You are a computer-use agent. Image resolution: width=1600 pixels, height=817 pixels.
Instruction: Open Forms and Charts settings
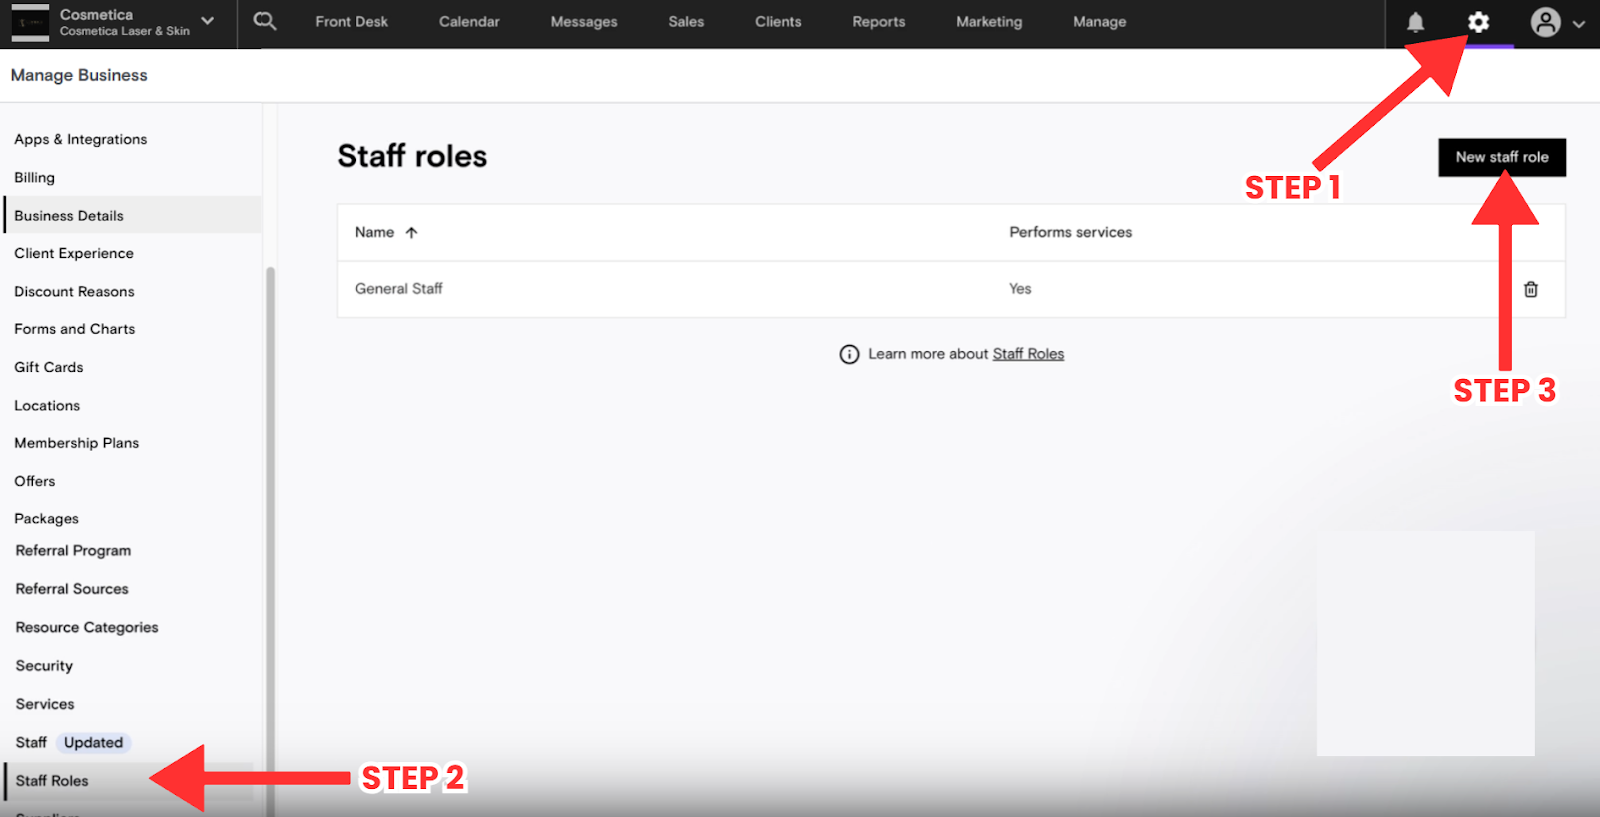pos(74,329)
